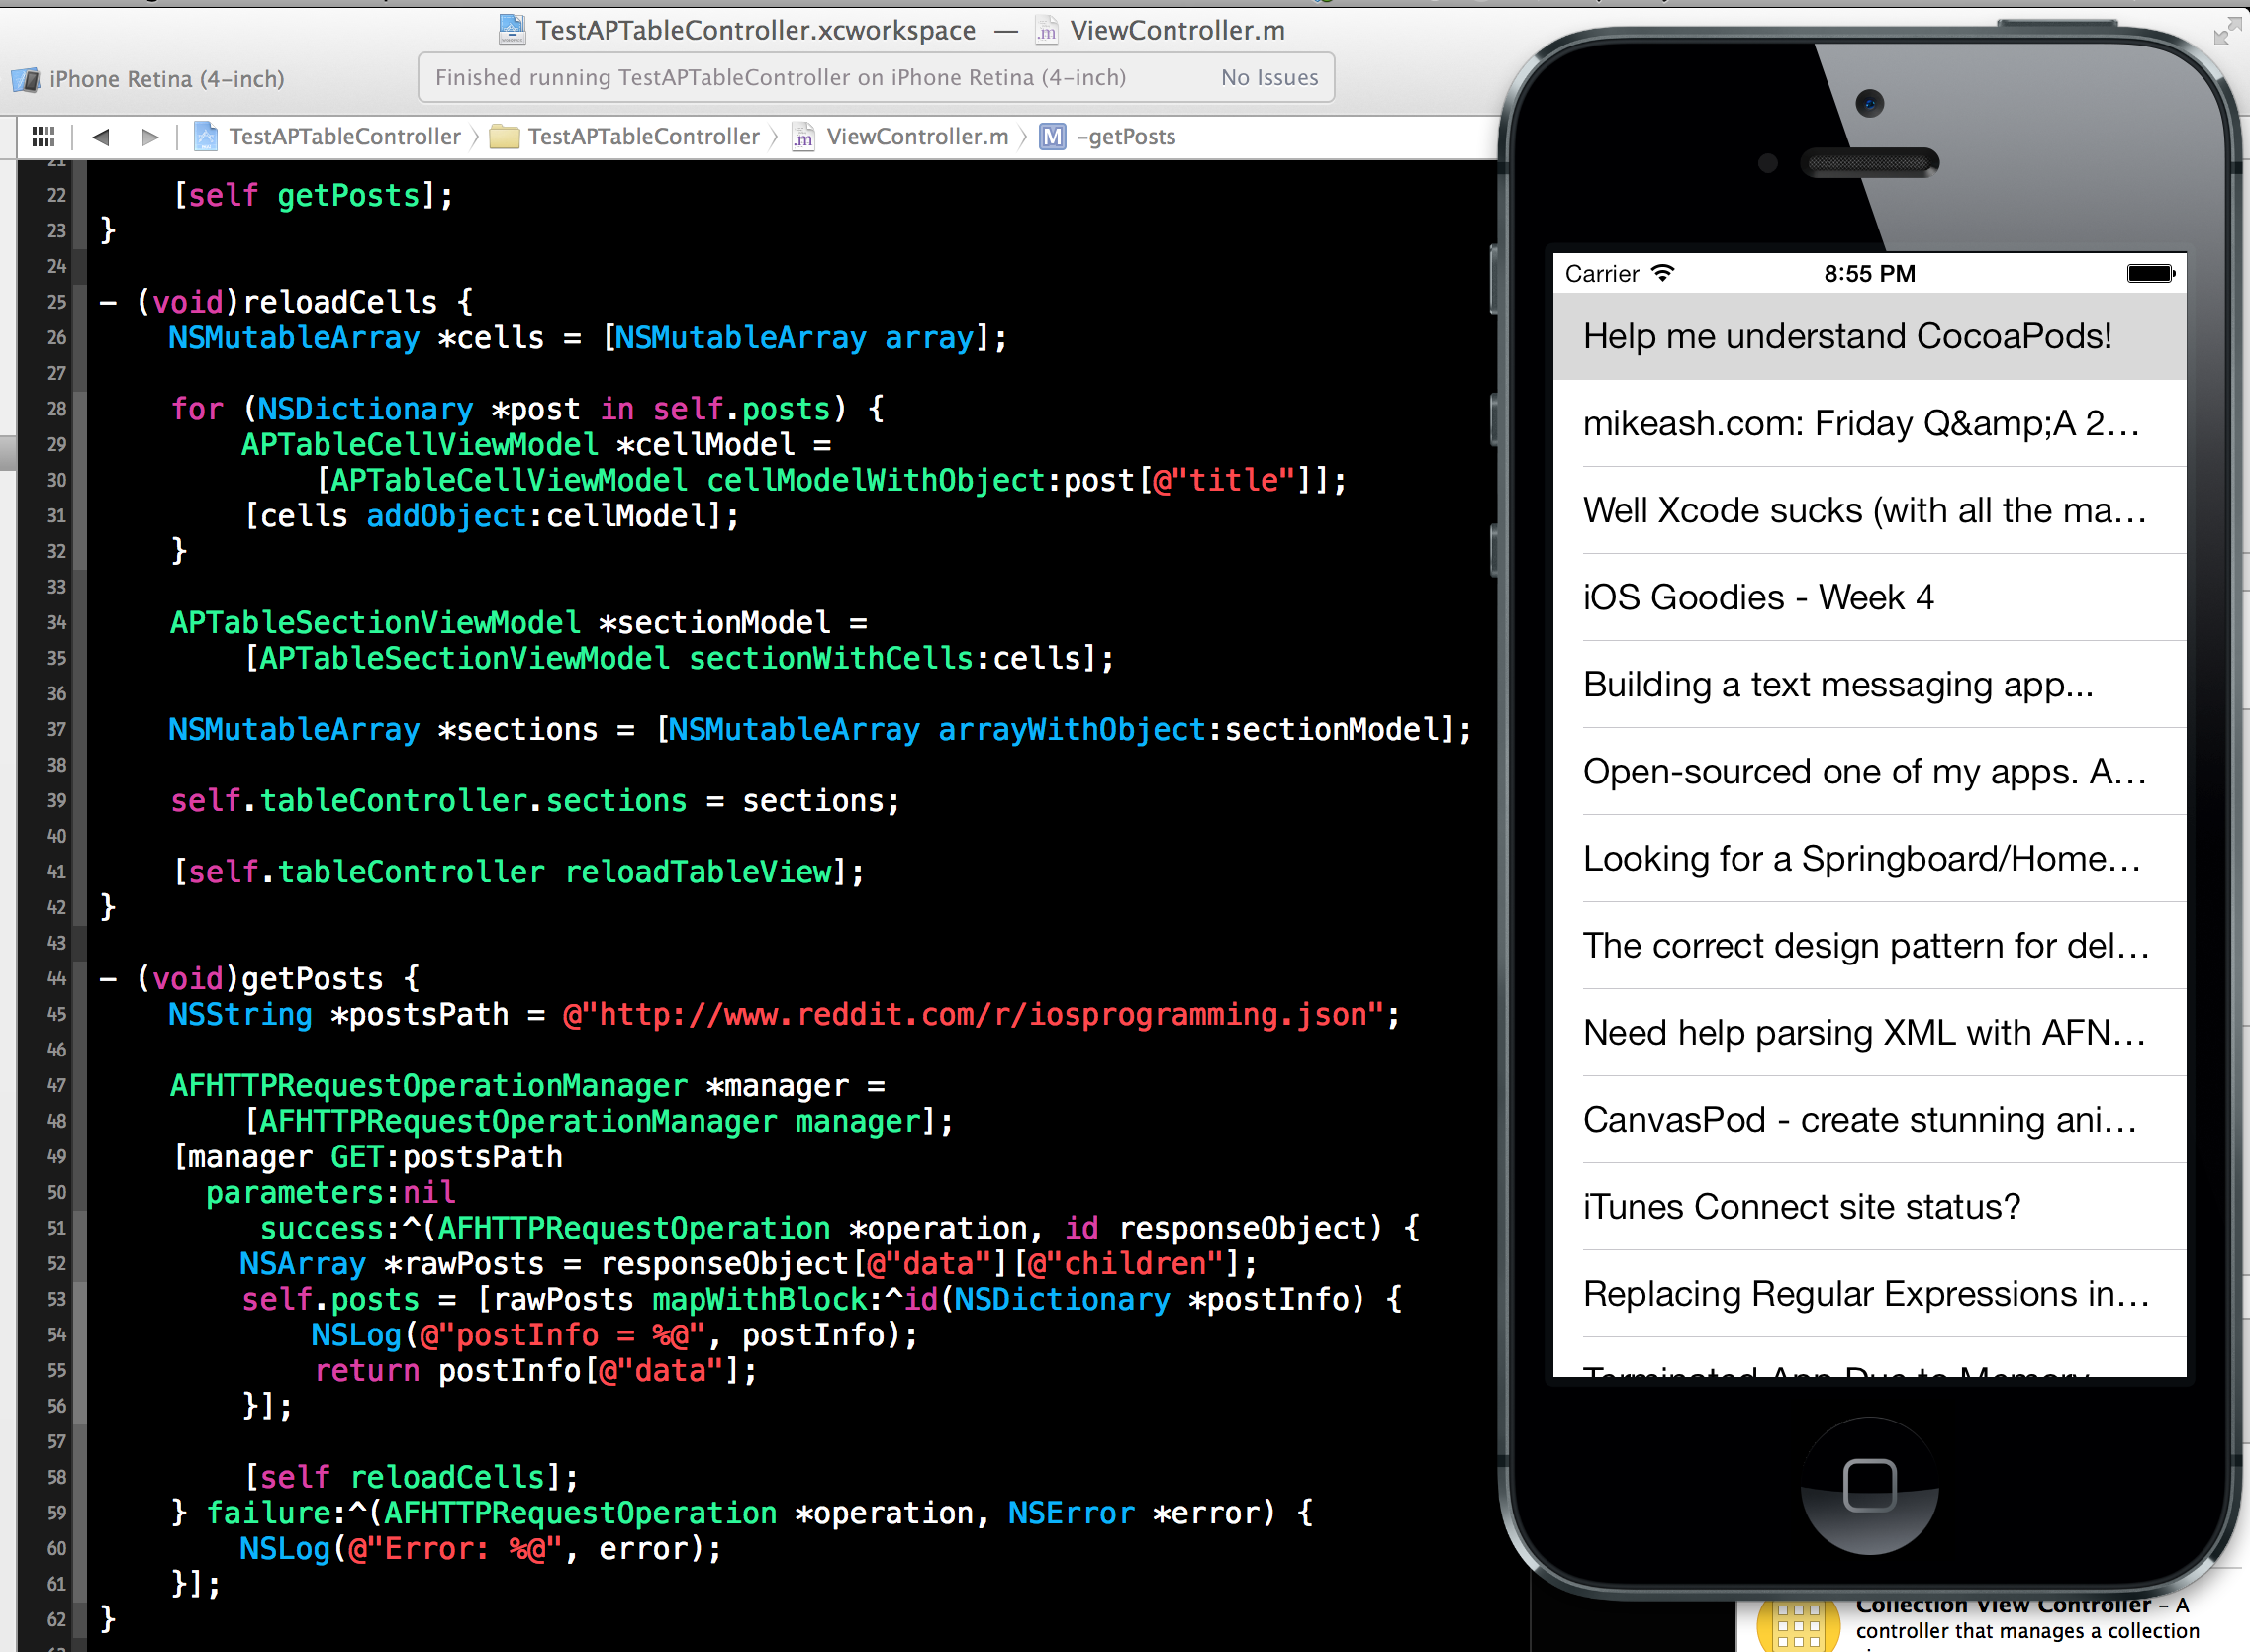Click the TestAPTableController project icon in breadcrumb

206,137
